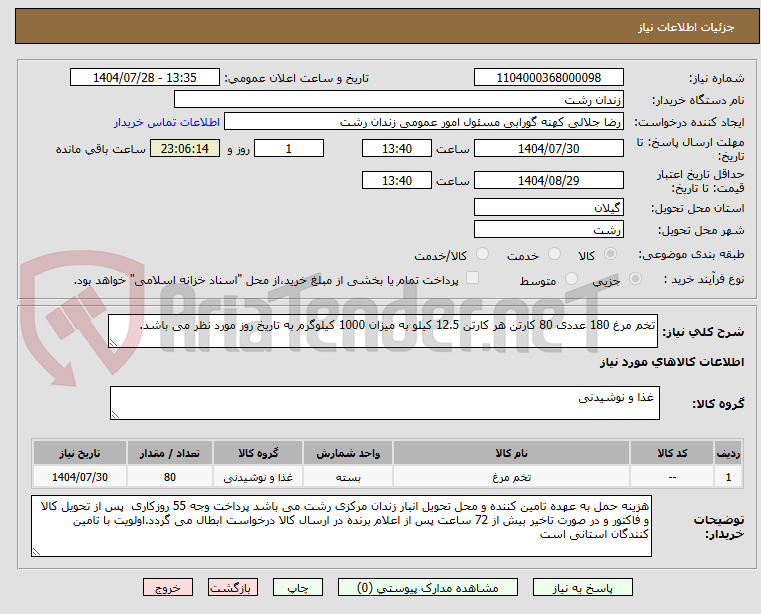The width and height of the screenshot is (761, 614).
Task: Click the resize grip of توضیحات خریدار box
Action: (x=36, y=551)
